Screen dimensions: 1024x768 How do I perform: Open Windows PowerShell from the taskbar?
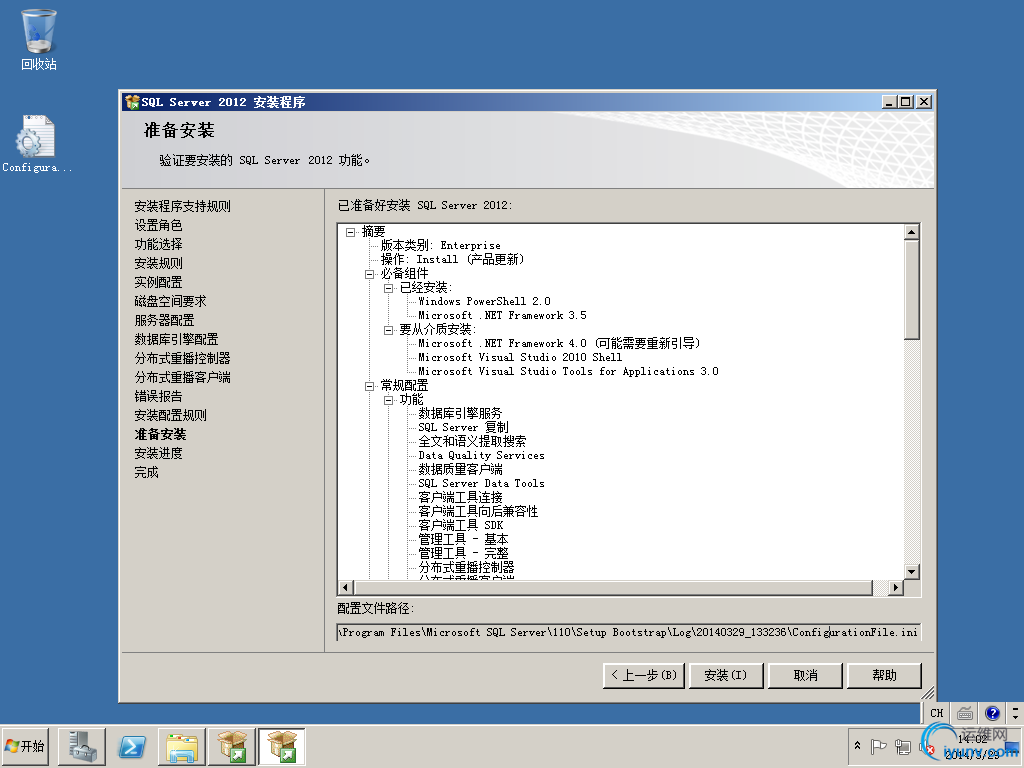coord(130,746)
